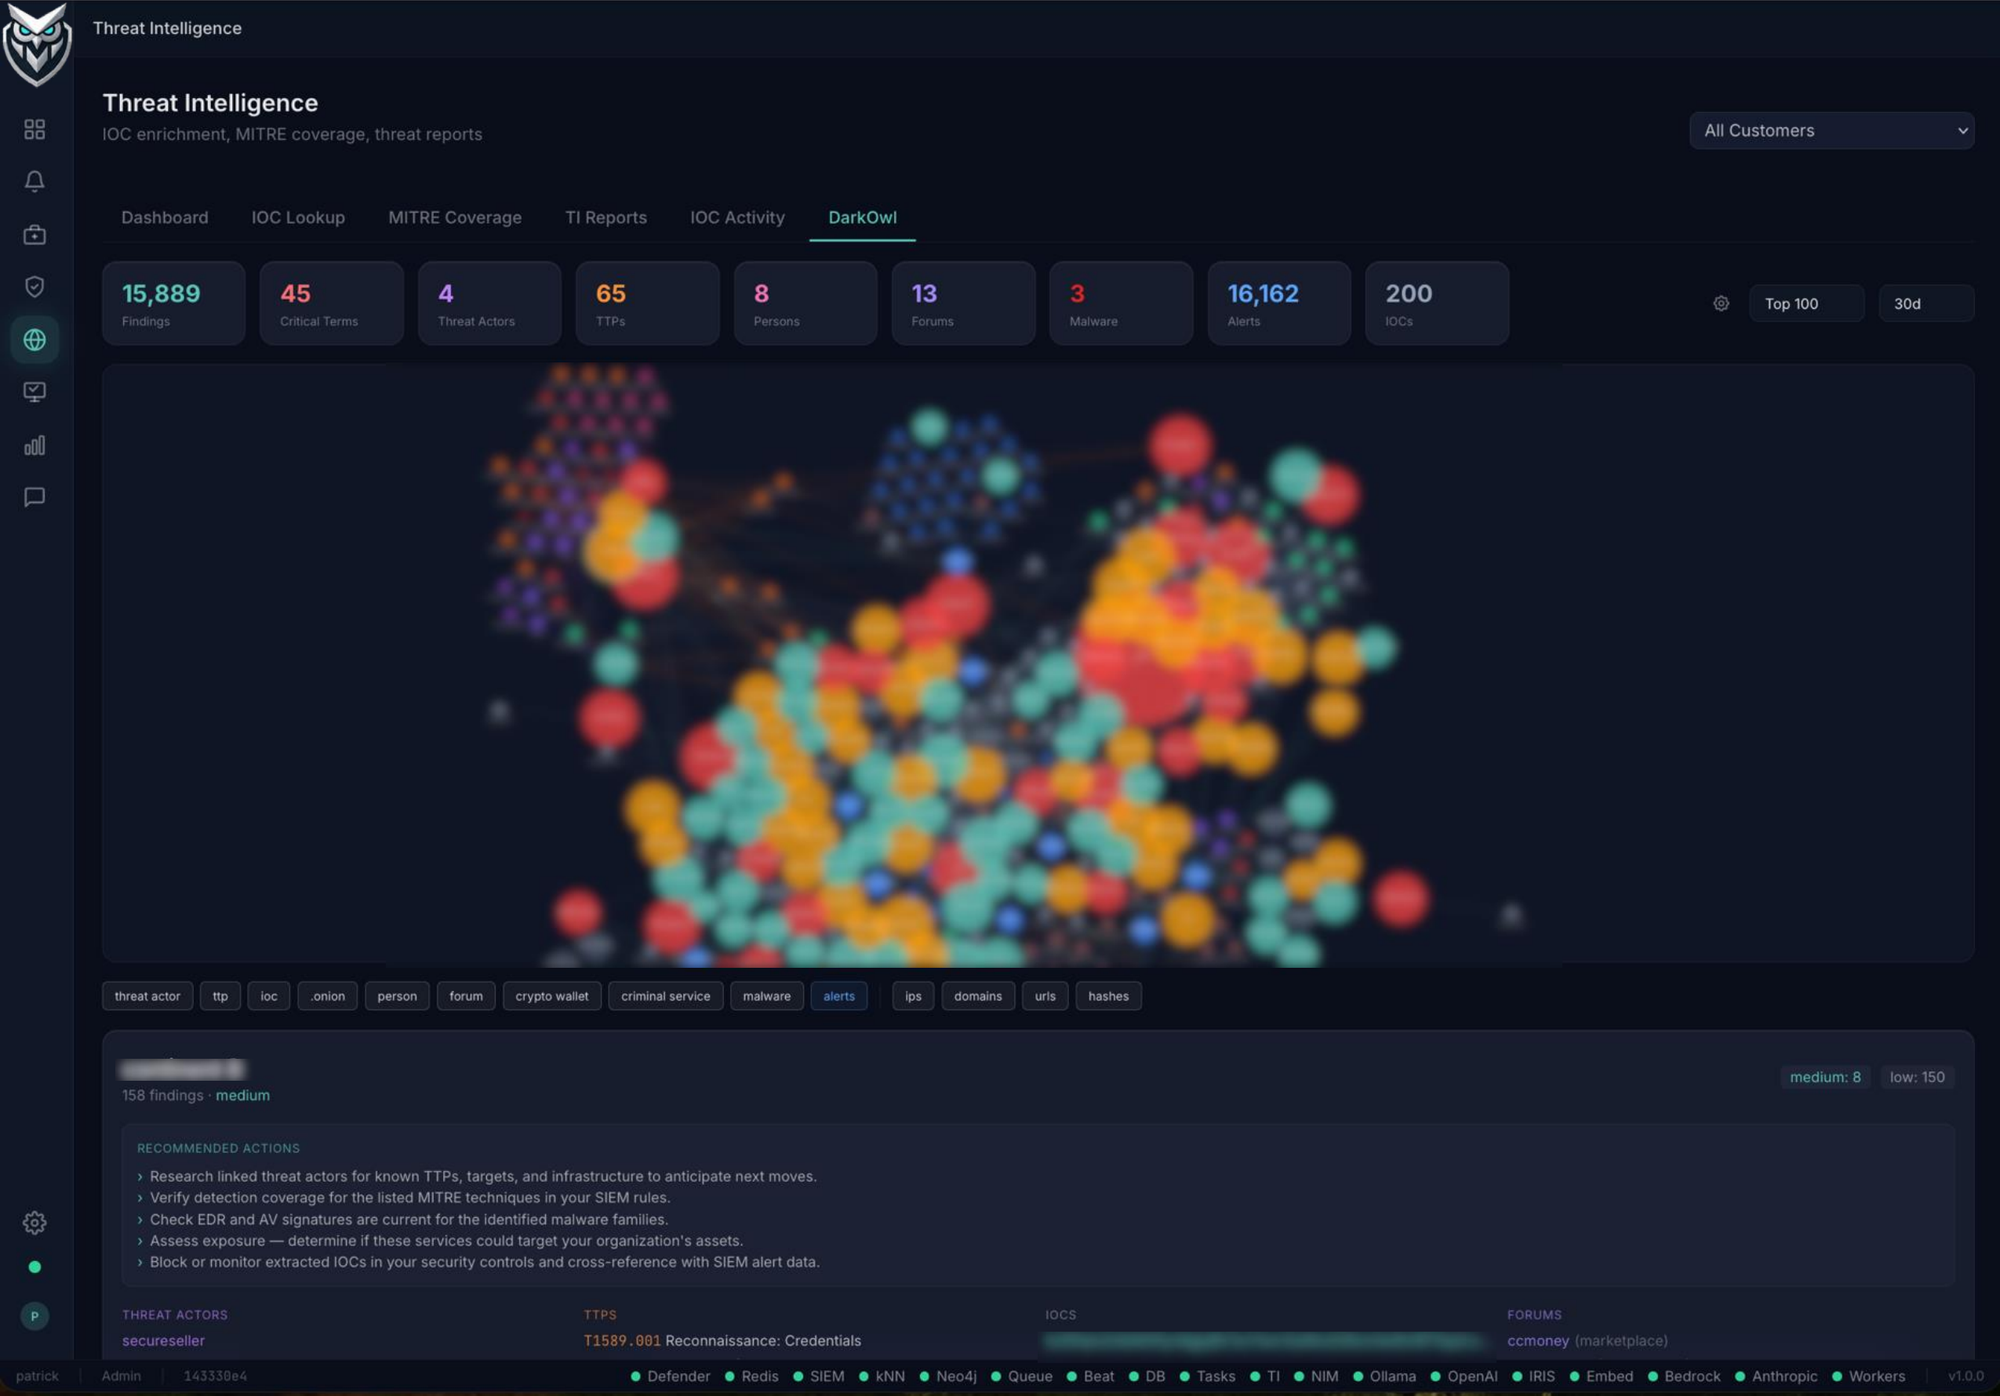
Task: Select the globe threat intelligence sidebar icon
Action: [x=35, y=340]
